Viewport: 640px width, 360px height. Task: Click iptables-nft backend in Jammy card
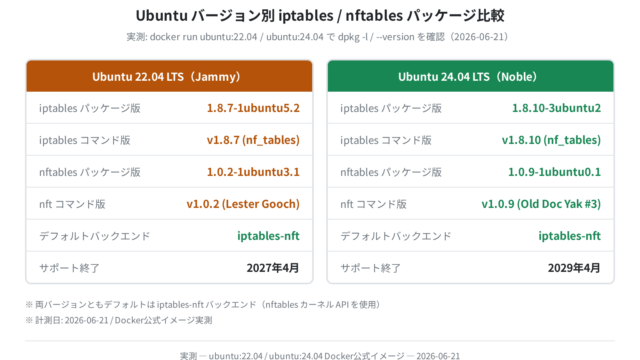pos(268,236)
